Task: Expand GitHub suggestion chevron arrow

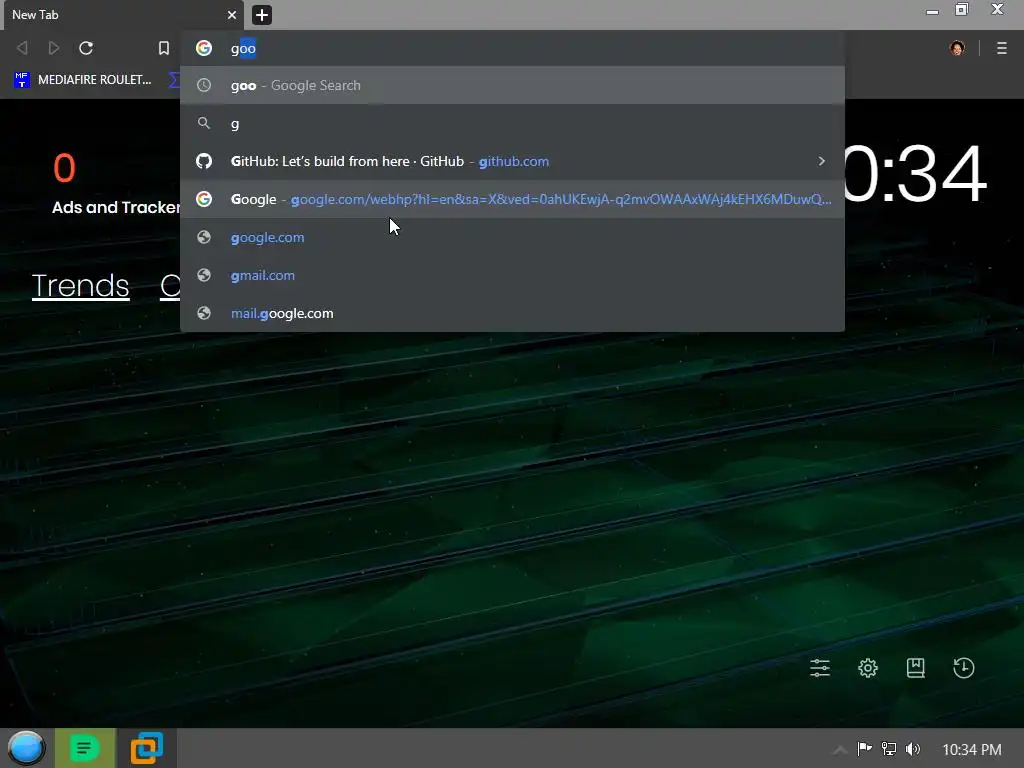Action: 822,161
